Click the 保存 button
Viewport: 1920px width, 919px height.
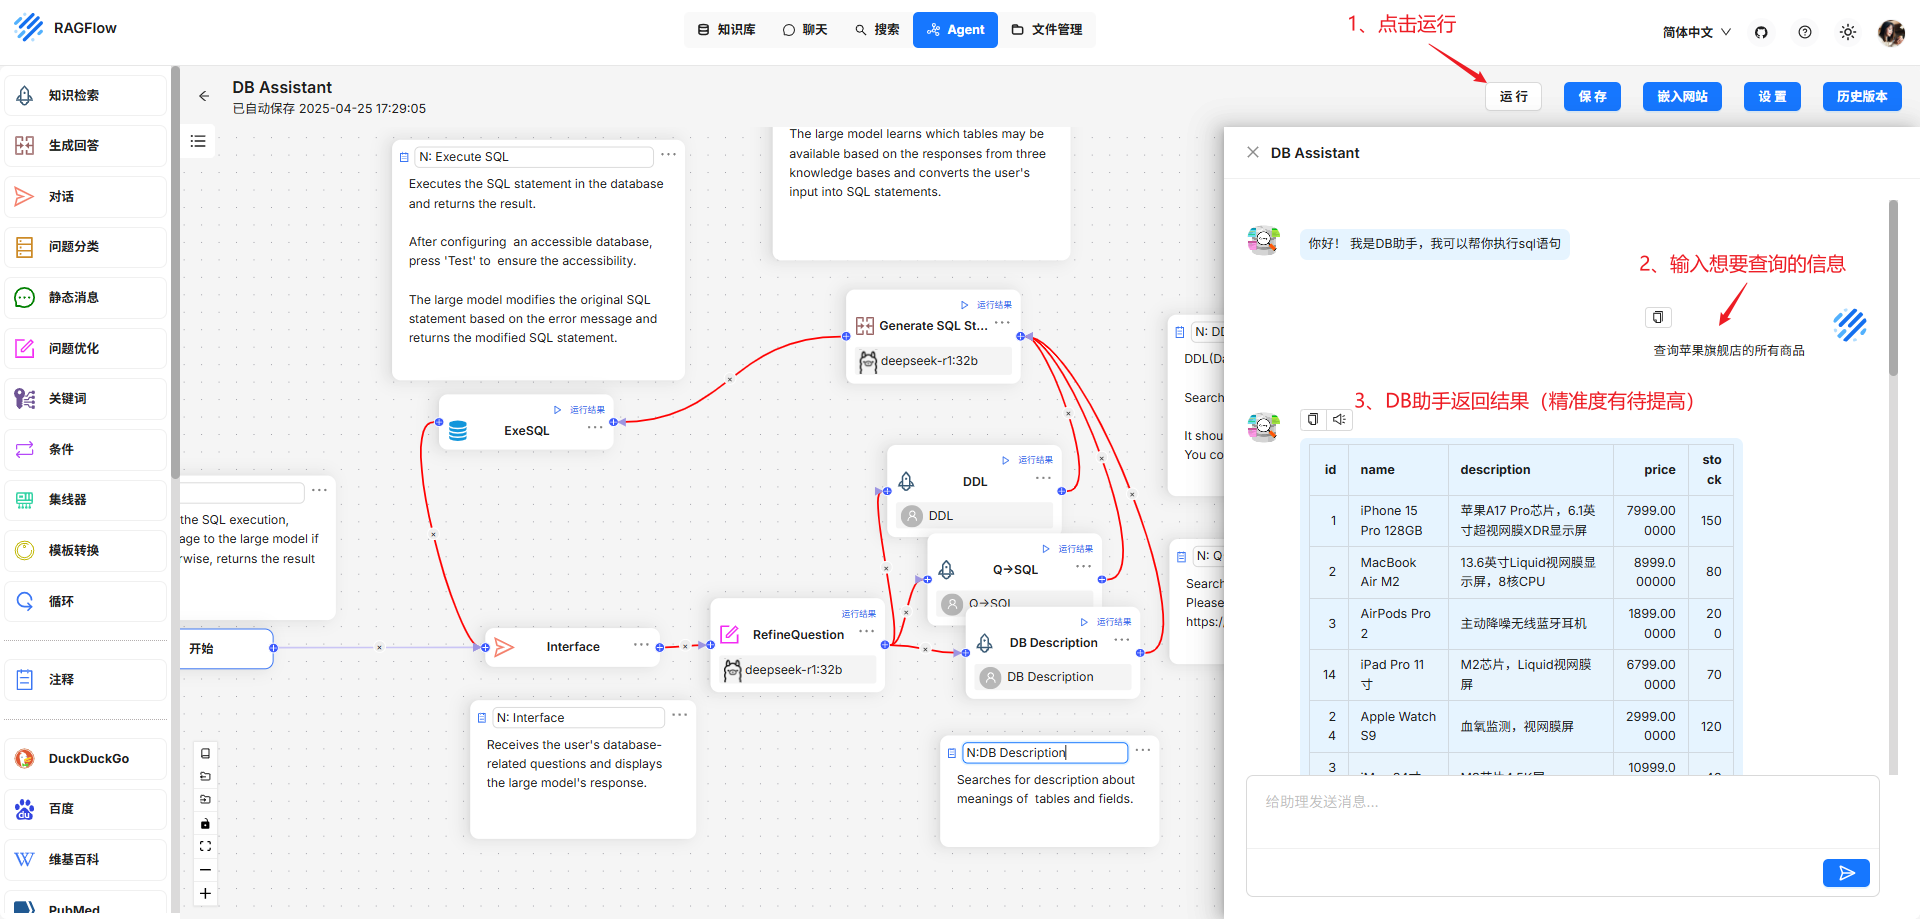point(1592,96)
